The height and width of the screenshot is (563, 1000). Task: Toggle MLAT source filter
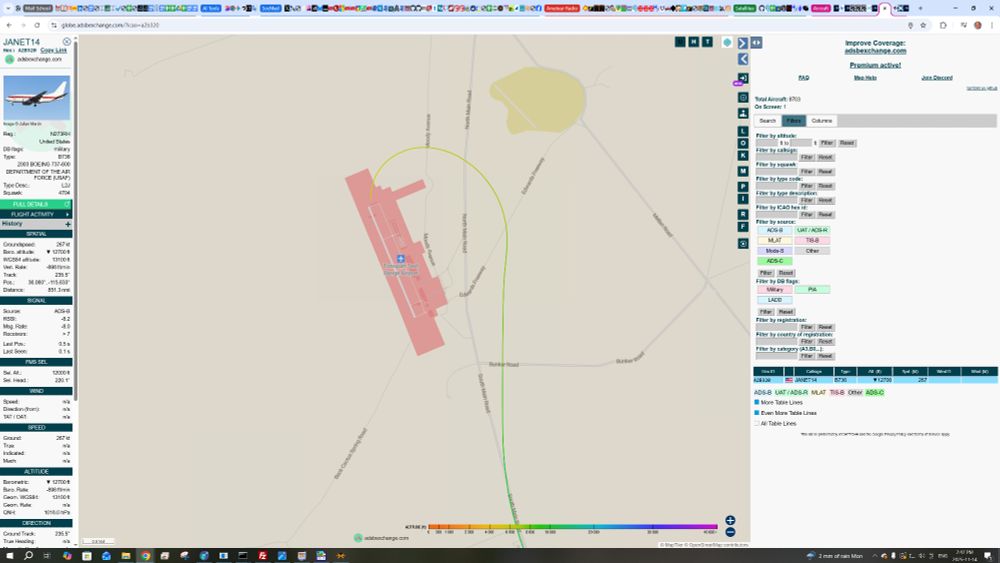coord(775,240)
